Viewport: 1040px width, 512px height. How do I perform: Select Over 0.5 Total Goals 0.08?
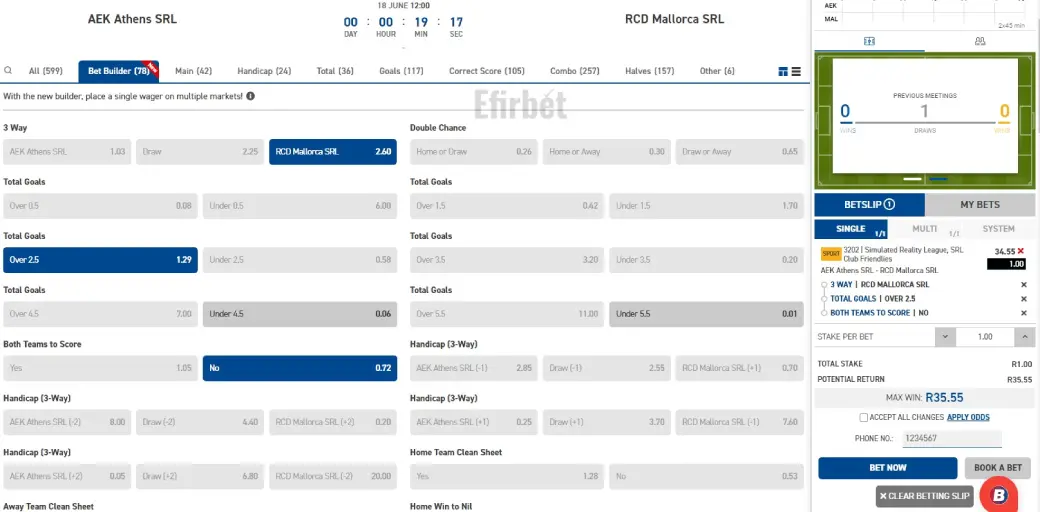pyautogui.click(x=100, y=206)
